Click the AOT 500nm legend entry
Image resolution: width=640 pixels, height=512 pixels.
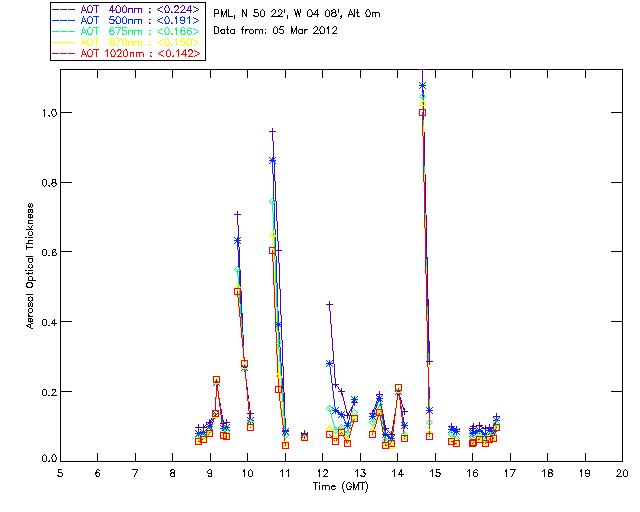126,20
